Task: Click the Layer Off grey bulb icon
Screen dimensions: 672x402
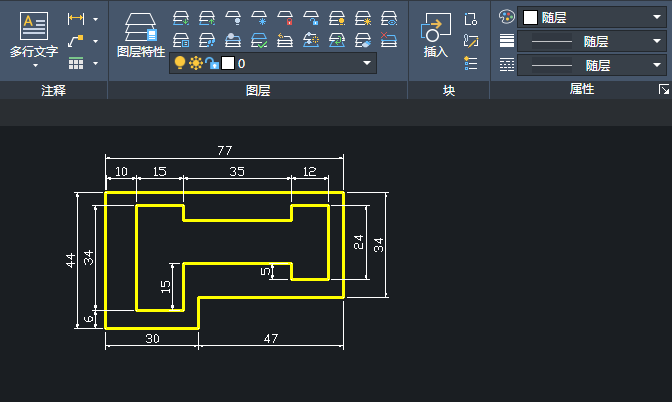Action: (x=233, y=18)
